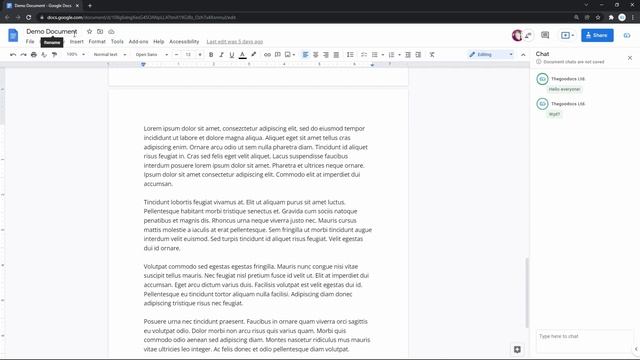The image size is (640, 360).
Task: Open the Help menu
Action: click(158, 42)
